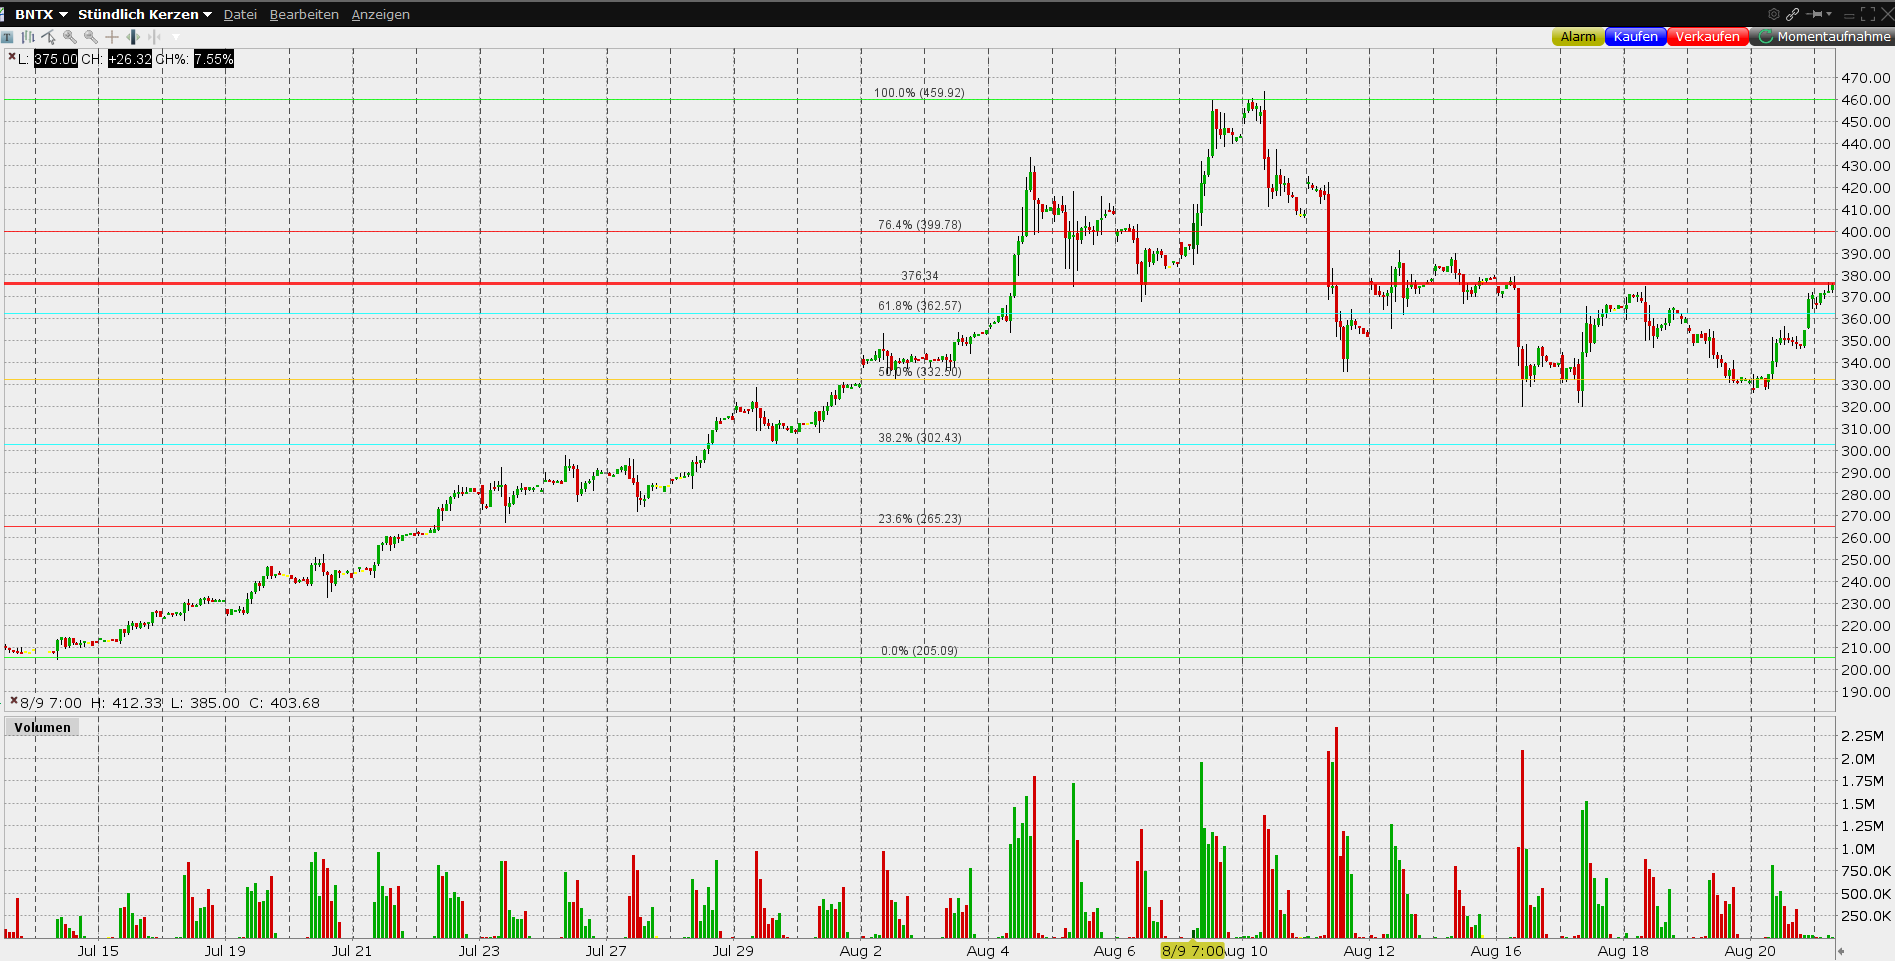Open the chart bar type tool
This screenshot has width=1895, height=961.
click(28, 37)
